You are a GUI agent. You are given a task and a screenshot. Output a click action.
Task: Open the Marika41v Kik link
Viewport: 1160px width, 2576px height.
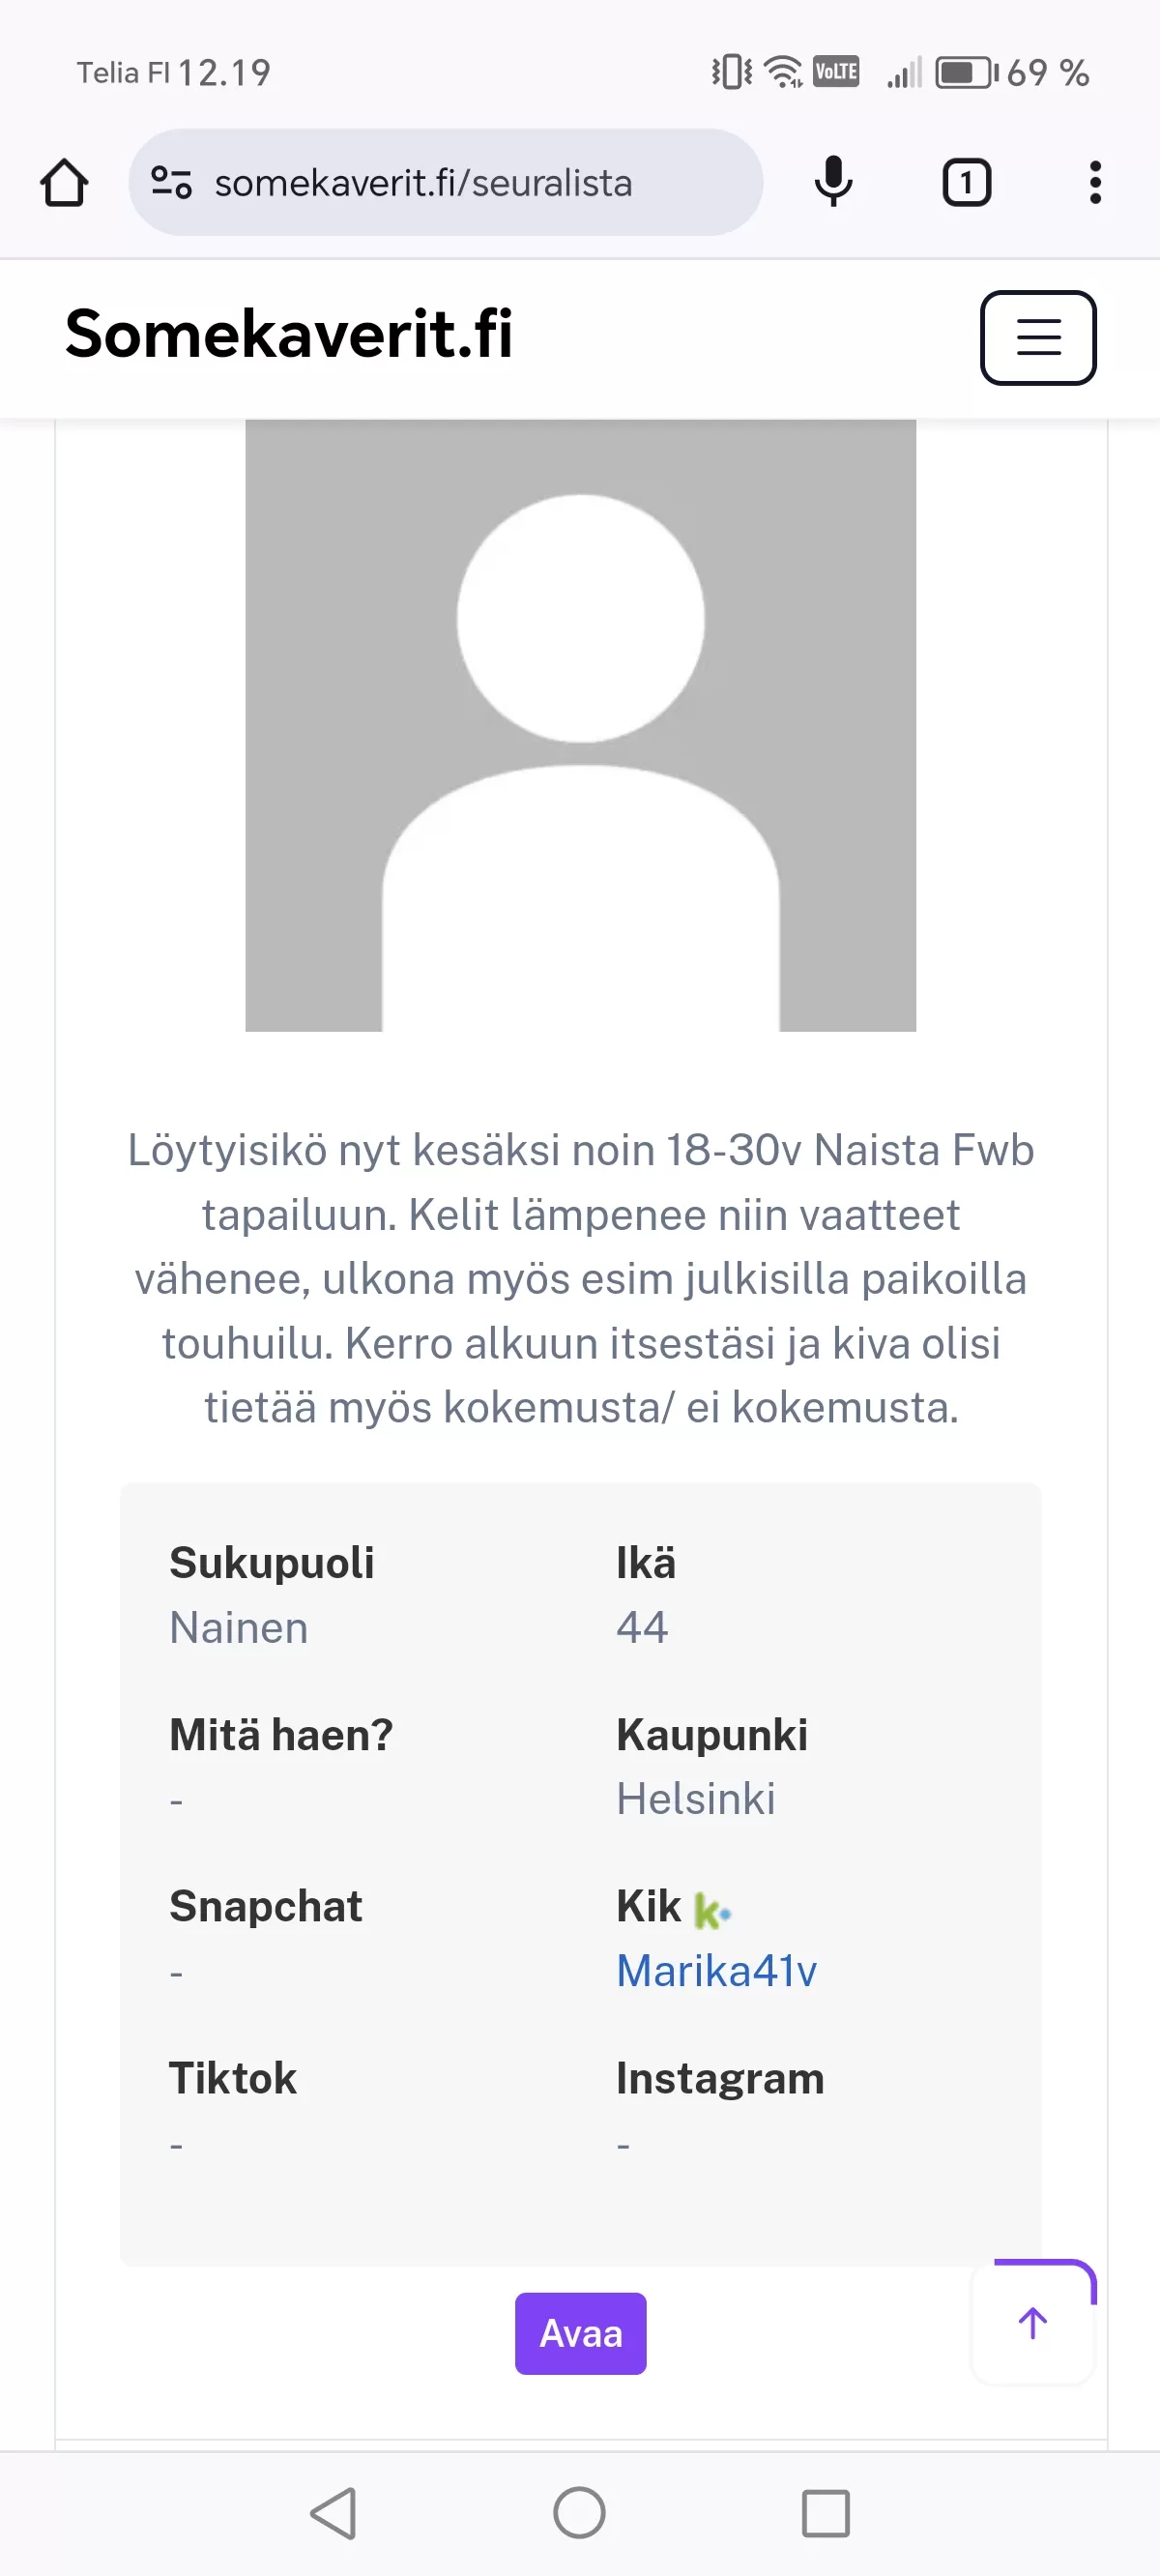click(x=716, y=1971)
